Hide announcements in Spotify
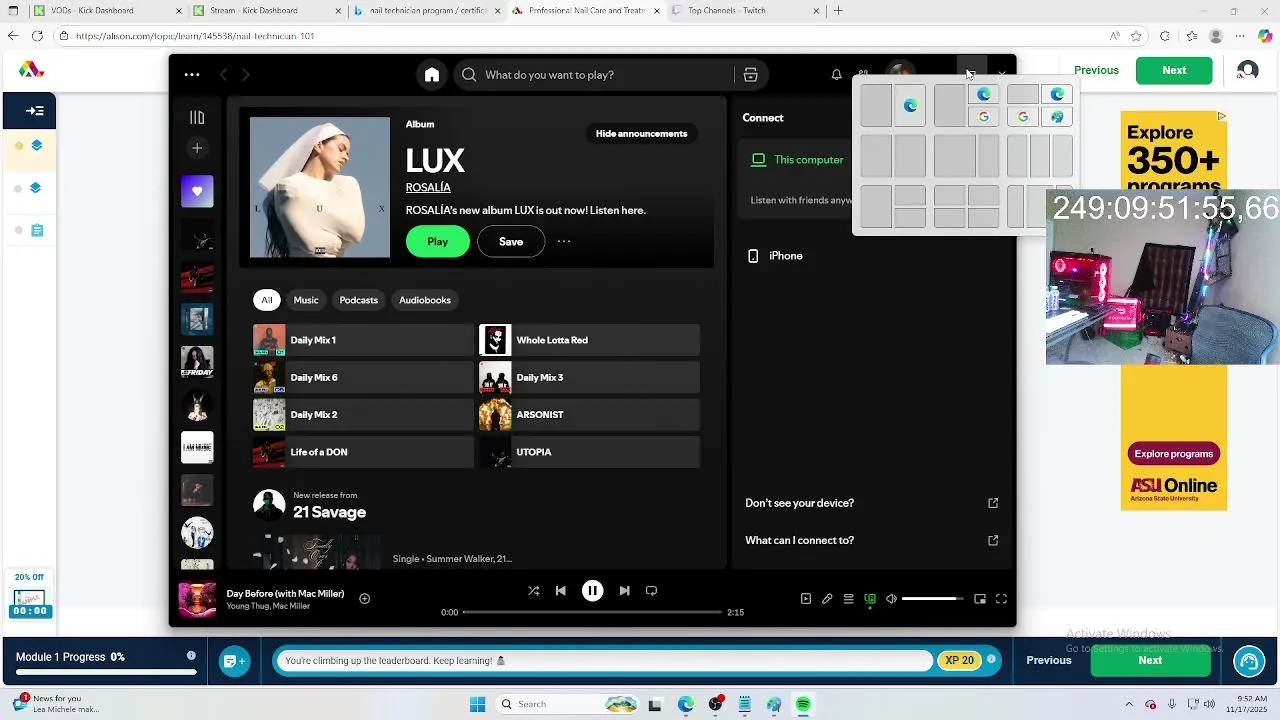1280x720 pixels. click(x=641, y=133)
